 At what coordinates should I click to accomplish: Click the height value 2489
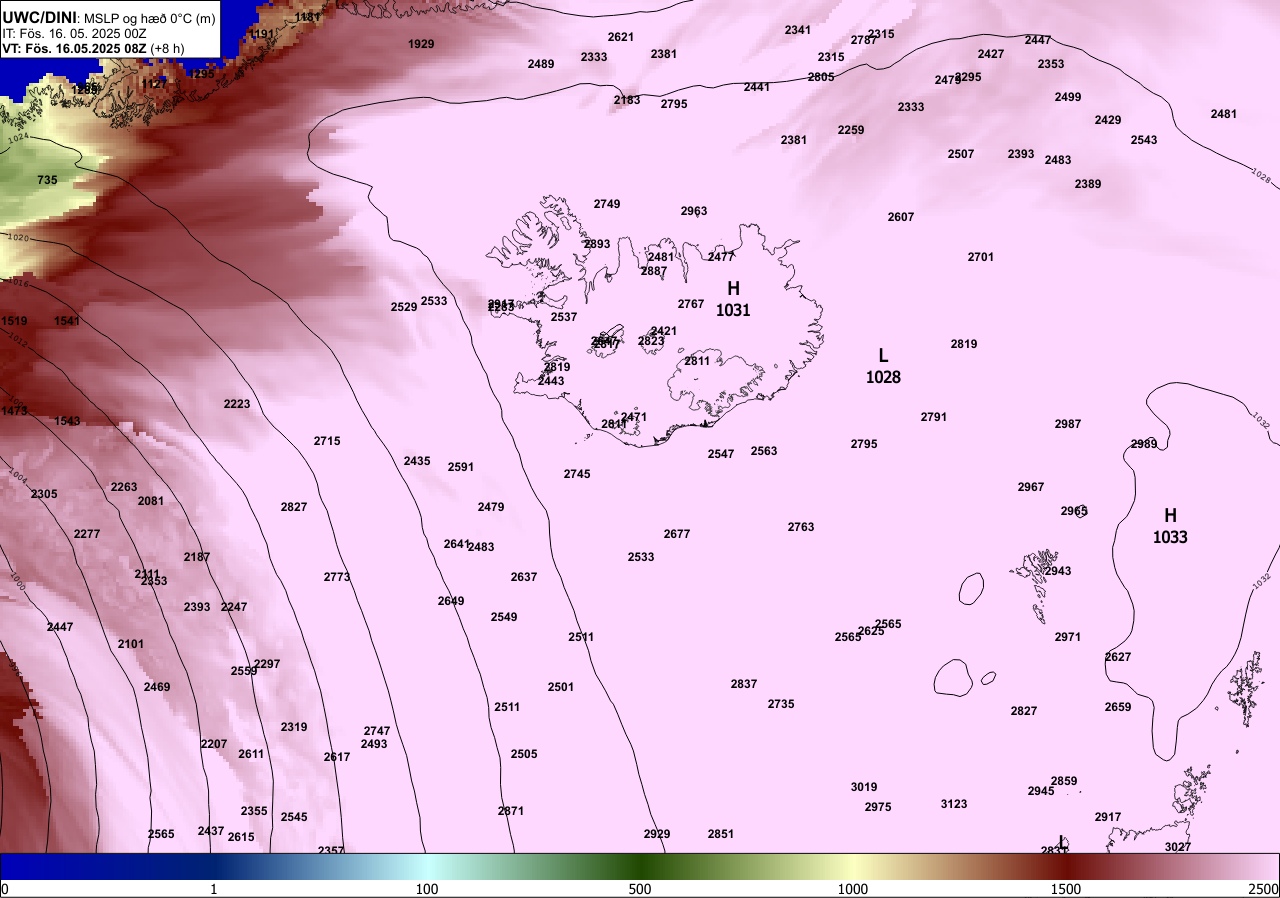point(541,64)
